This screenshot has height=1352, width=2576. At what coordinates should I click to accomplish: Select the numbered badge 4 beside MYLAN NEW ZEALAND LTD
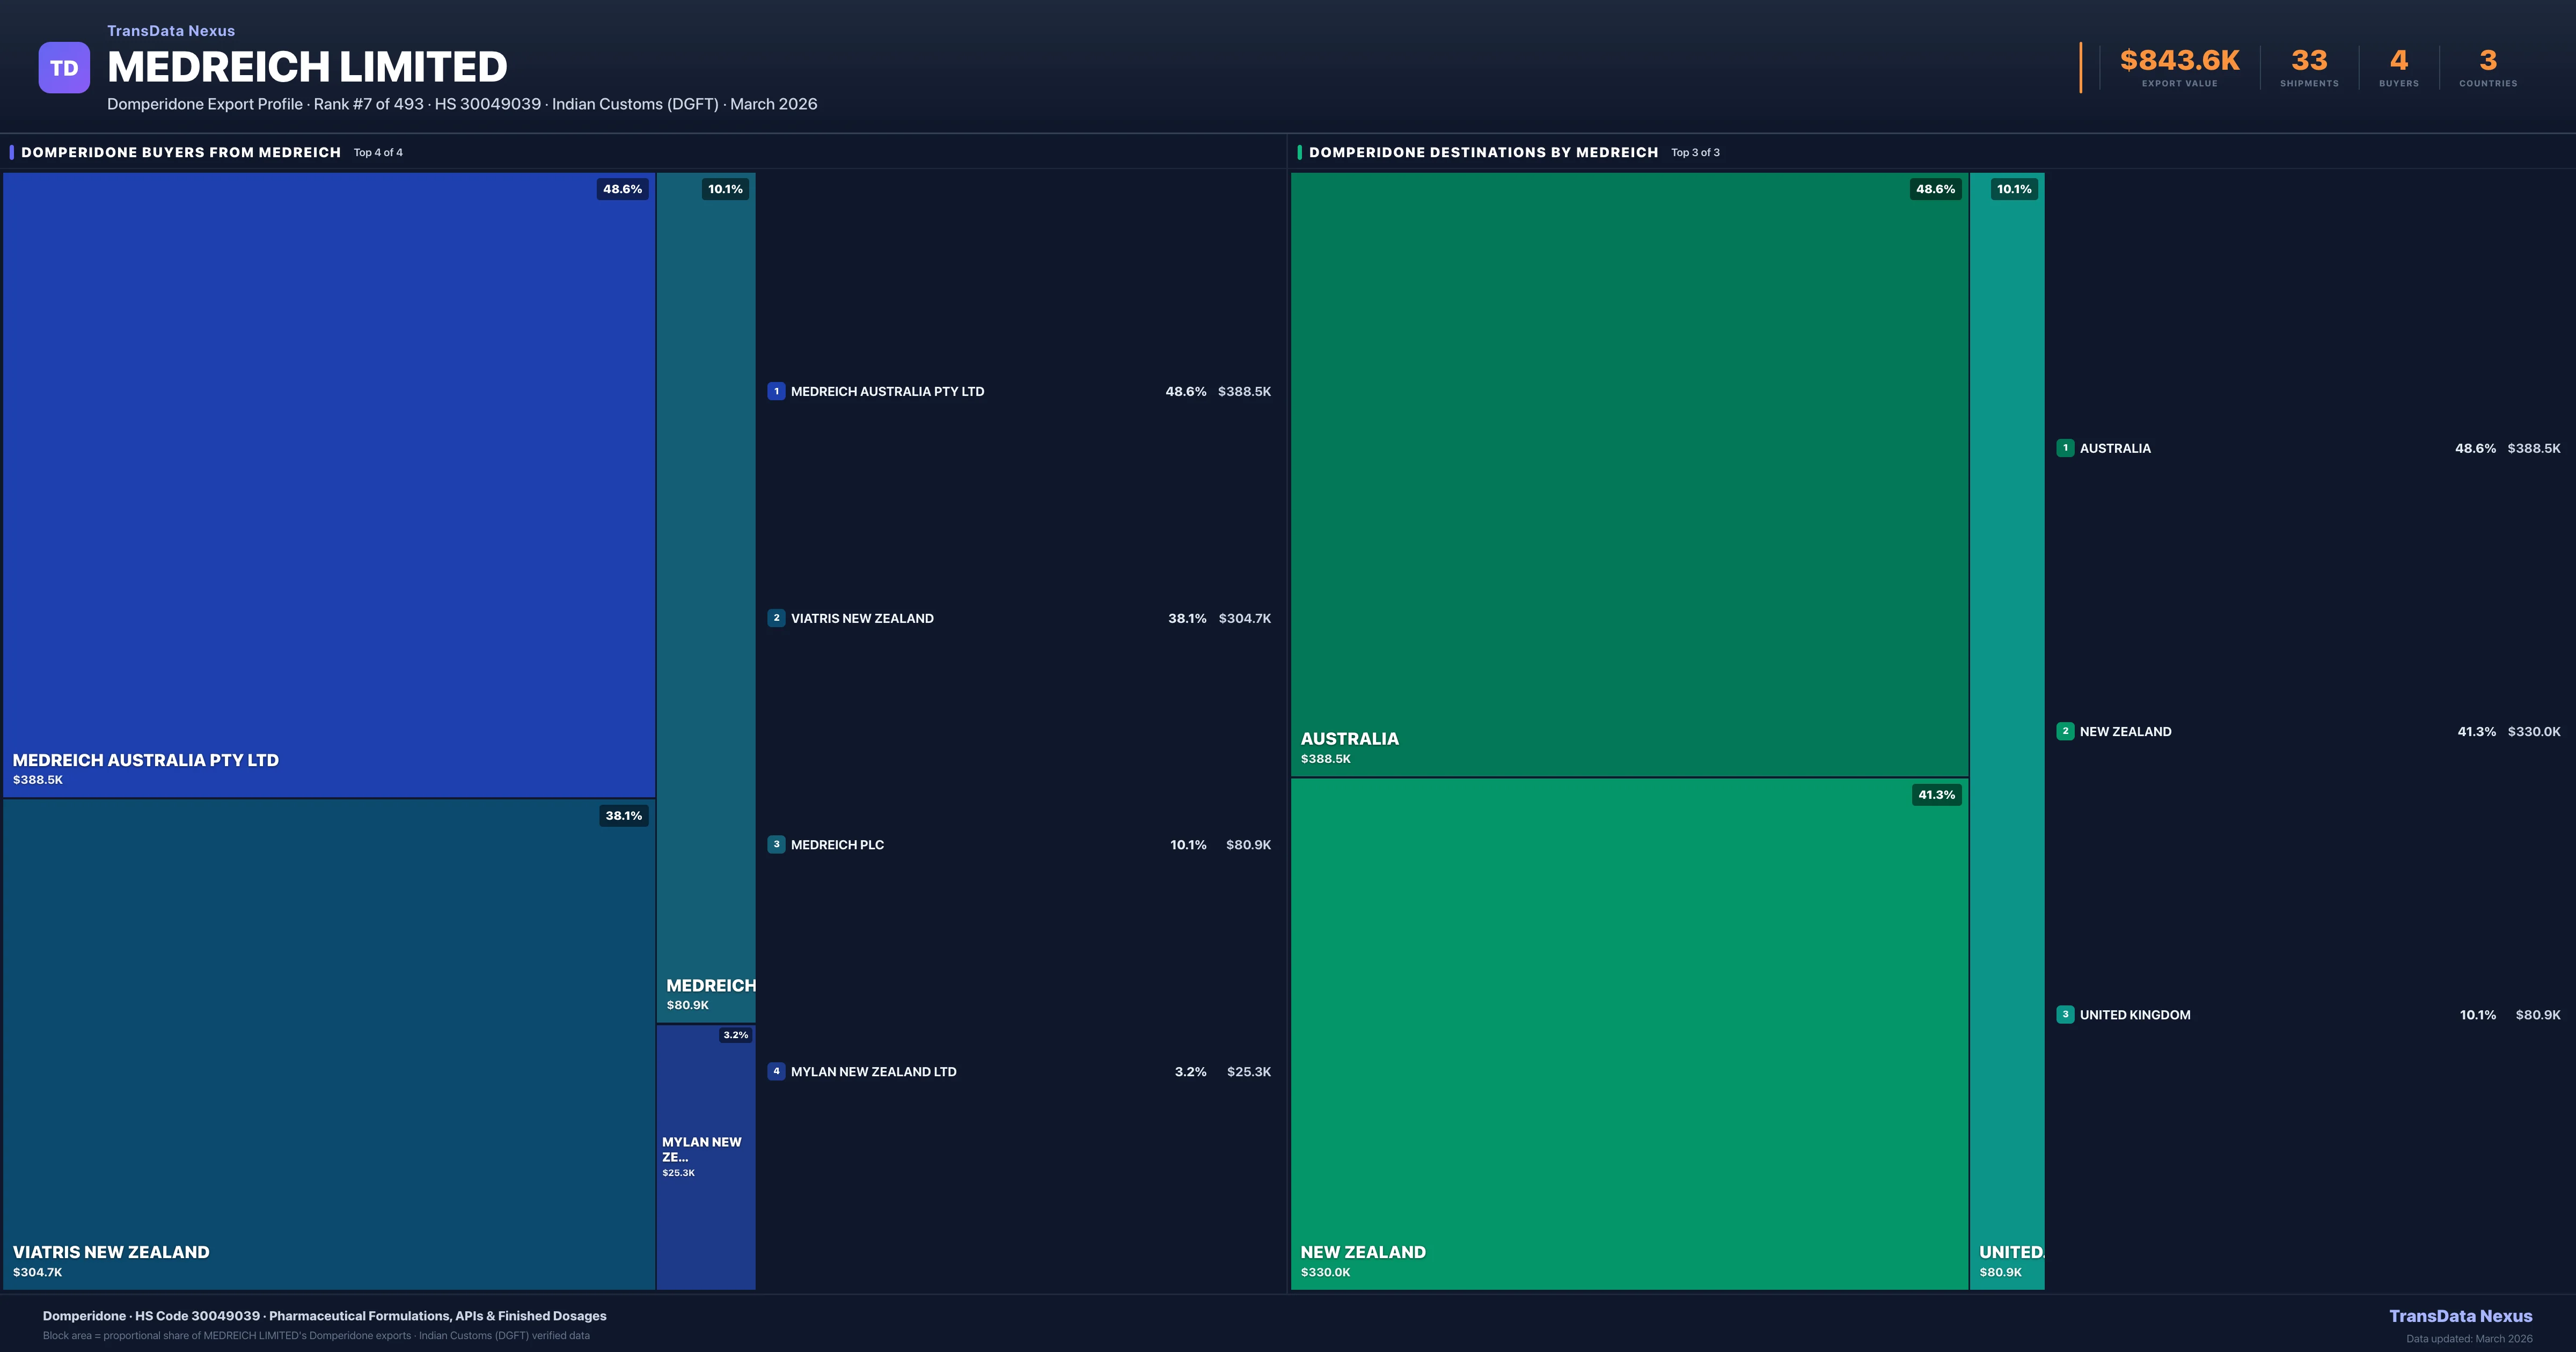tap(777, 1071)
